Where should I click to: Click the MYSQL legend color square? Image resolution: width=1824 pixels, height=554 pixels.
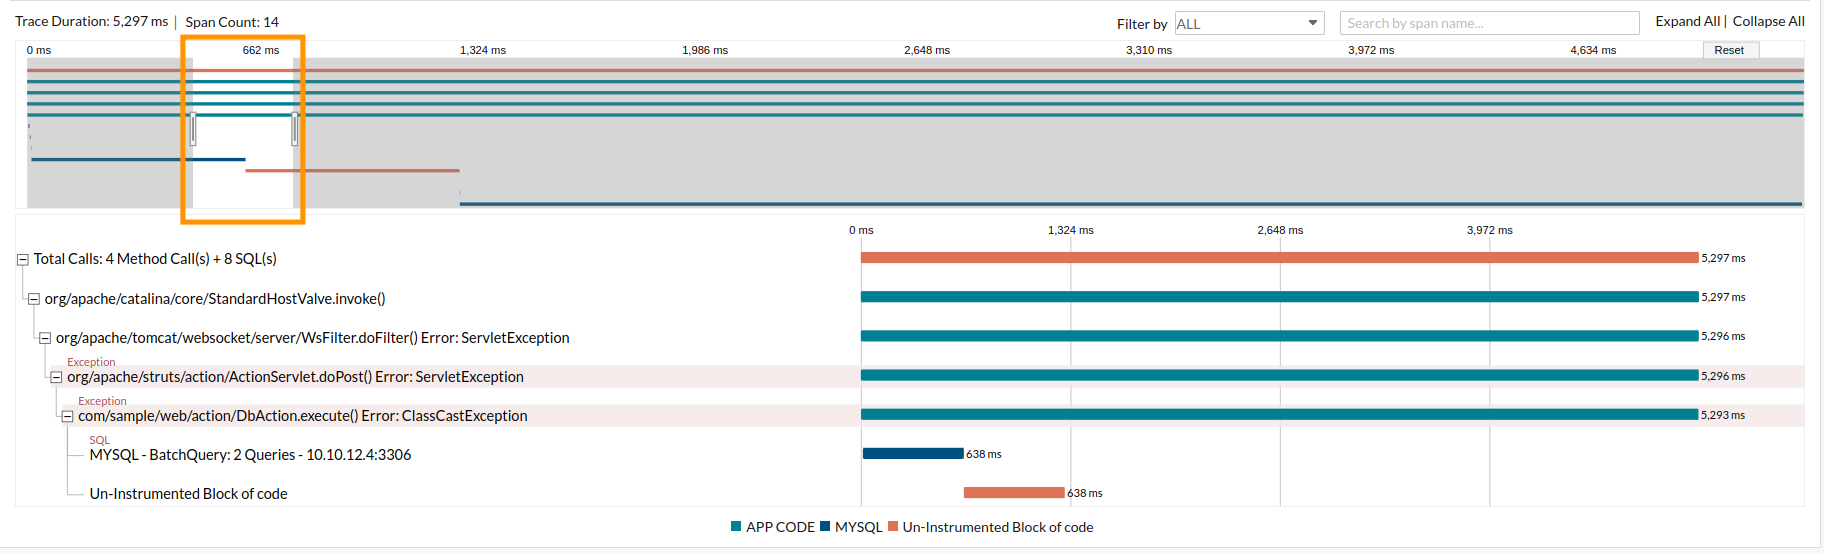point(825,527)
